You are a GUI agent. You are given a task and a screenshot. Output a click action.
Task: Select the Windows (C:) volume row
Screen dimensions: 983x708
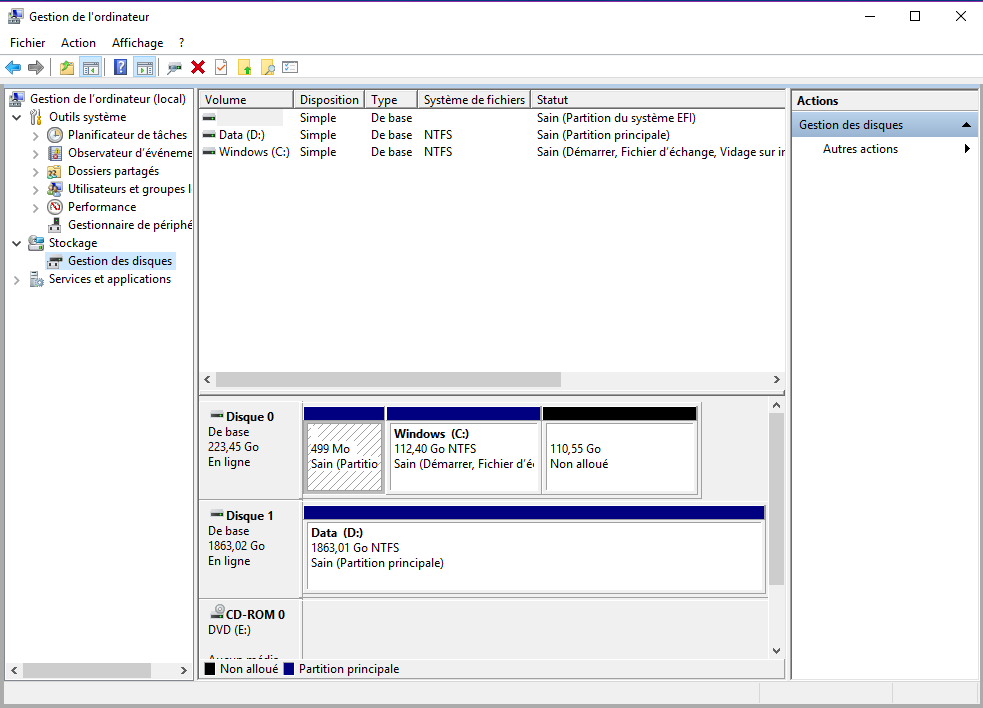click(x=492, y=152)
